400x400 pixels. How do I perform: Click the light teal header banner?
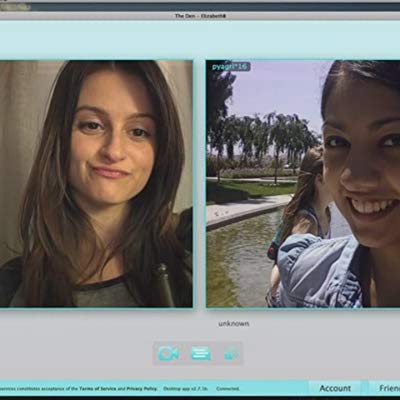pyautogui.click(x=200, y=40)
